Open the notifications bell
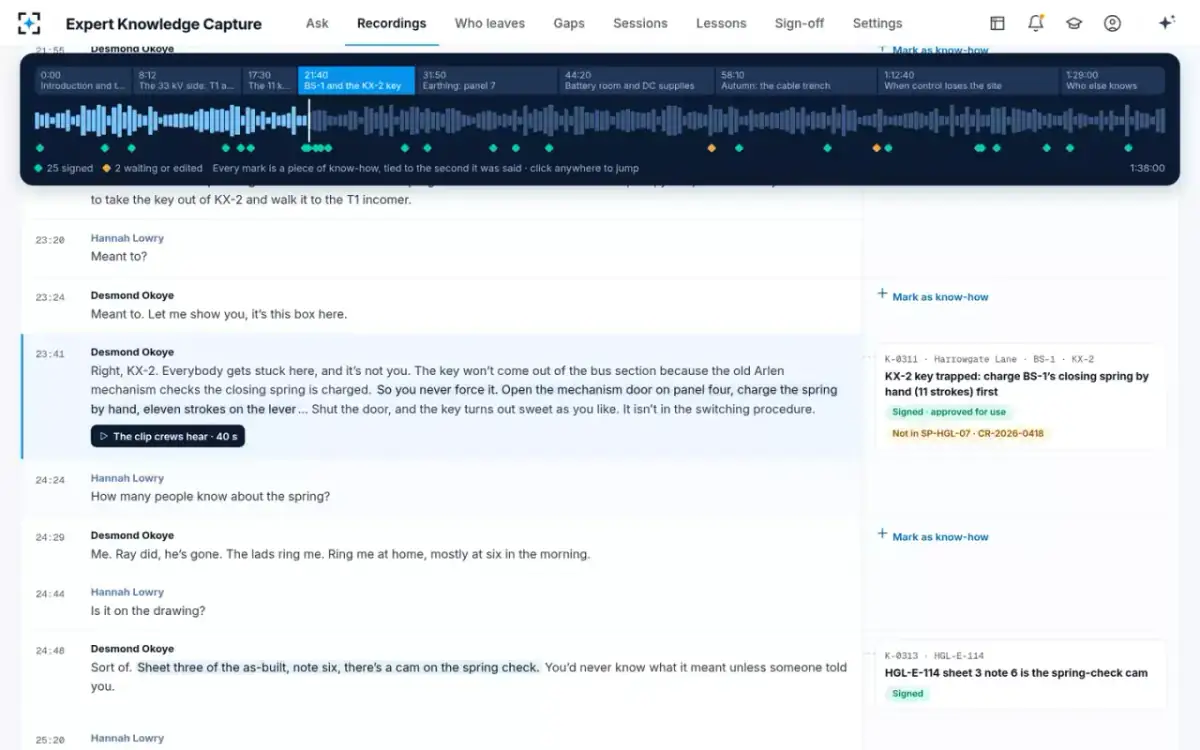Viewport: 1200px width, 750px height. 1036,23
